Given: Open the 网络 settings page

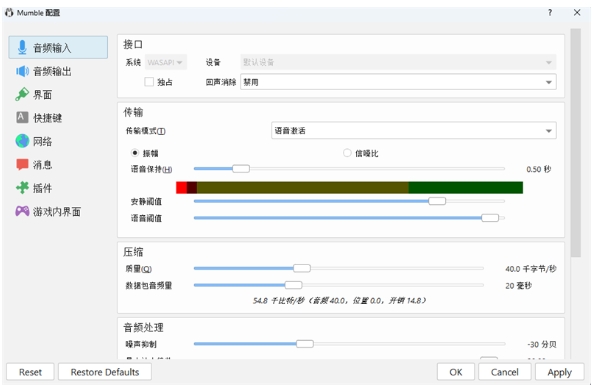Looking at the screenshot, I should 58,141.
